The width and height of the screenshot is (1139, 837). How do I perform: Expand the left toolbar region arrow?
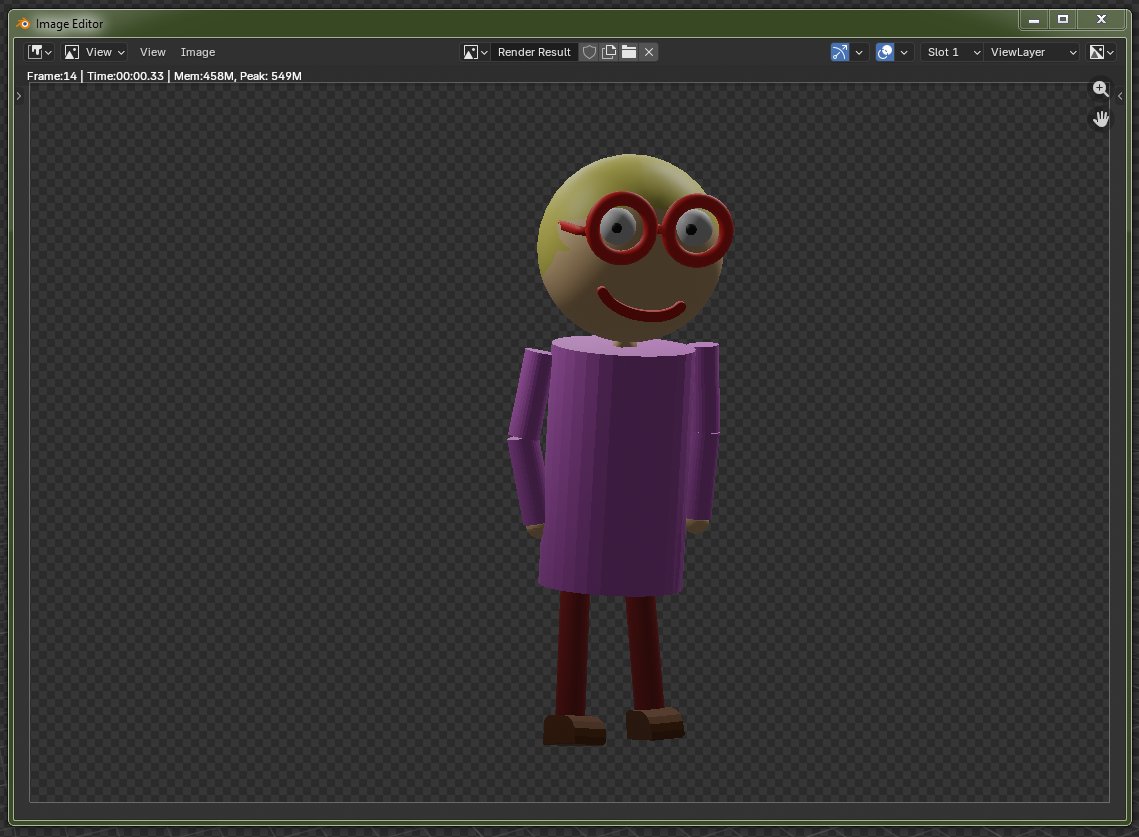pos(19,96)
